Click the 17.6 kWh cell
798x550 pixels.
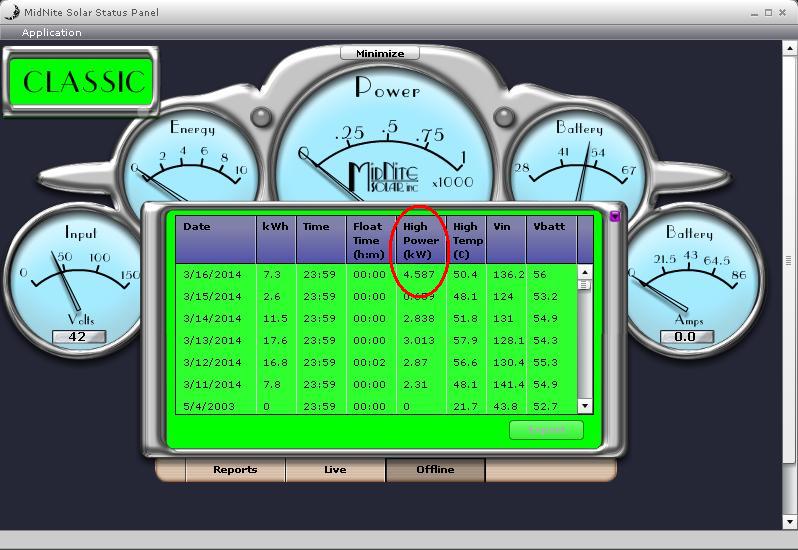point(275,340)
